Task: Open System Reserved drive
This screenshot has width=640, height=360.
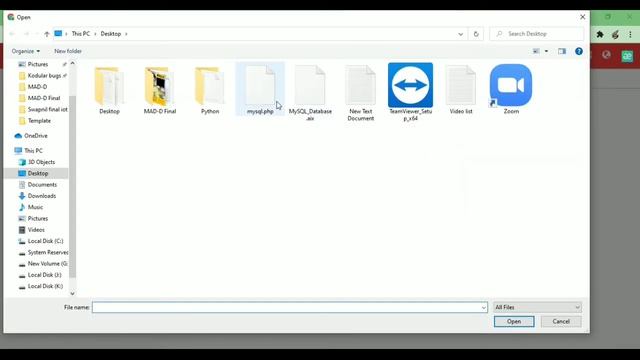Action: tap(48, 253)
